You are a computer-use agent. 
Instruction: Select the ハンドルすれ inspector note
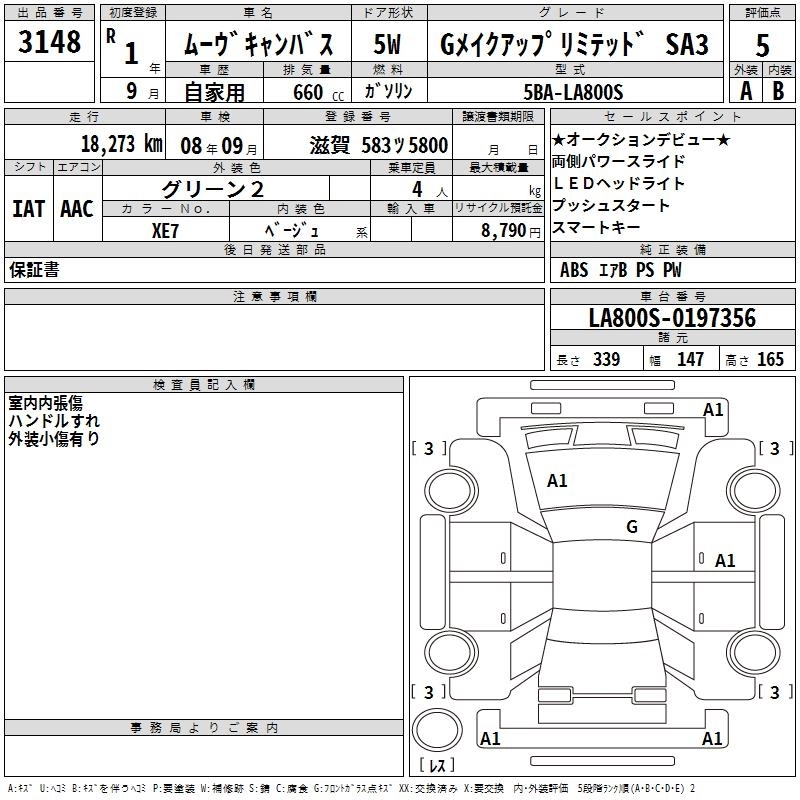[x=54, y=421]
